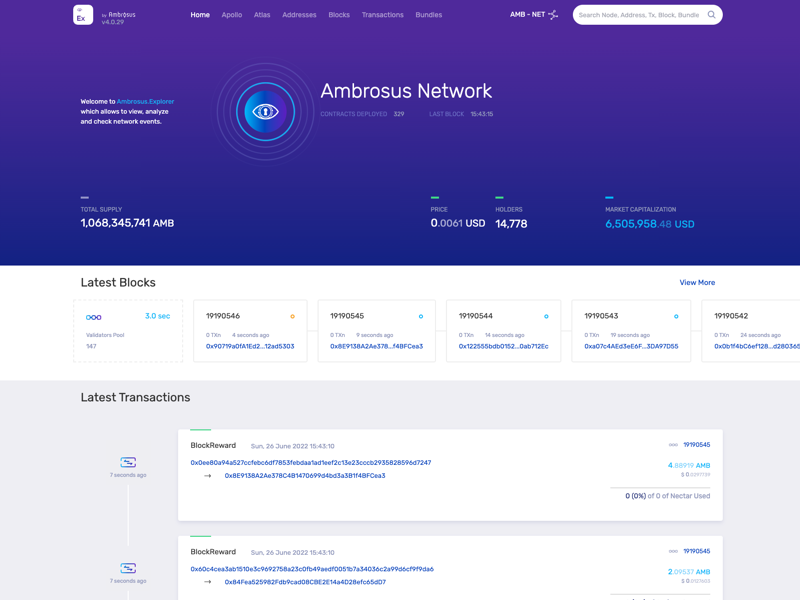The image size is (800, 600).
Task: Click the market capitalization 6,505,958.48 USD
Action: pyautogui.click(x=649, y=224)
